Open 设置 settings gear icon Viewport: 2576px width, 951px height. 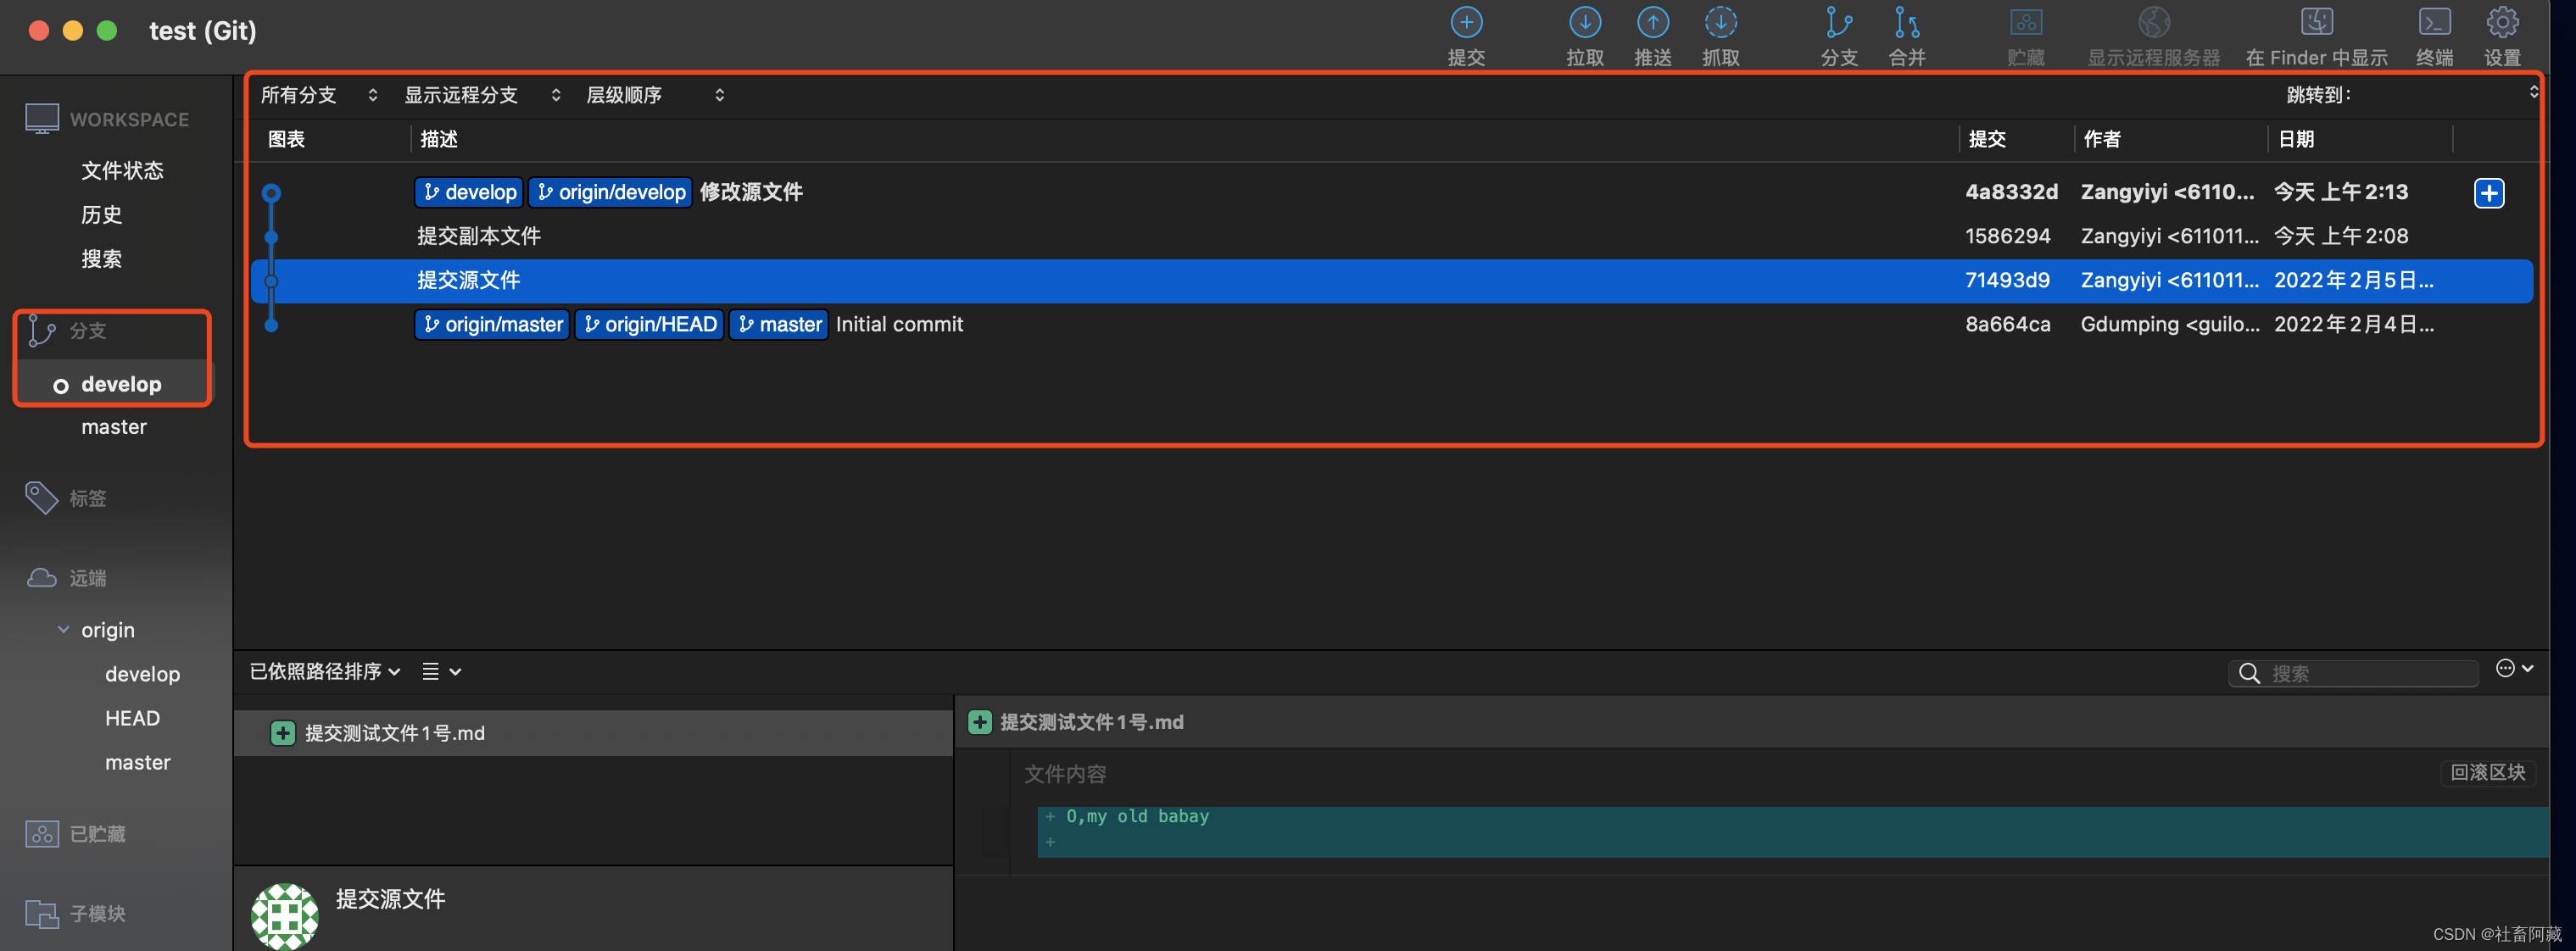[2502, 24]
